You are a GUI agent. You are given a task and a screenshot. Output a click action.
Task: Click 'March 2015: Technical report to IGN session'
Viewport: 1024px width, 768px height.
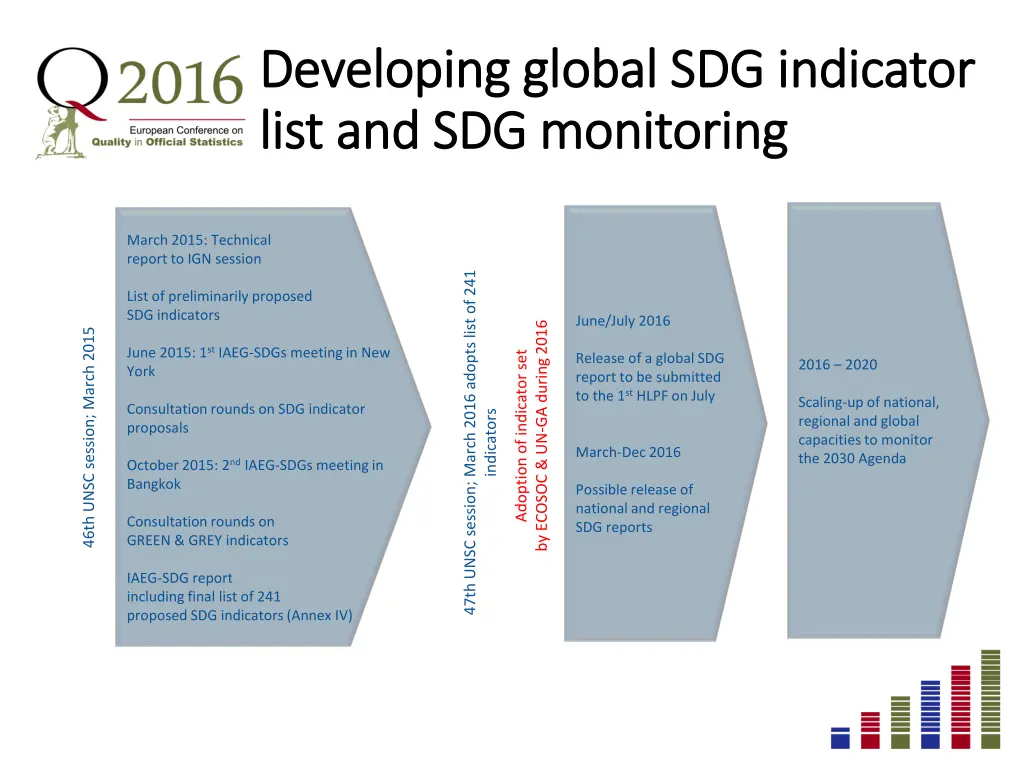198,249
